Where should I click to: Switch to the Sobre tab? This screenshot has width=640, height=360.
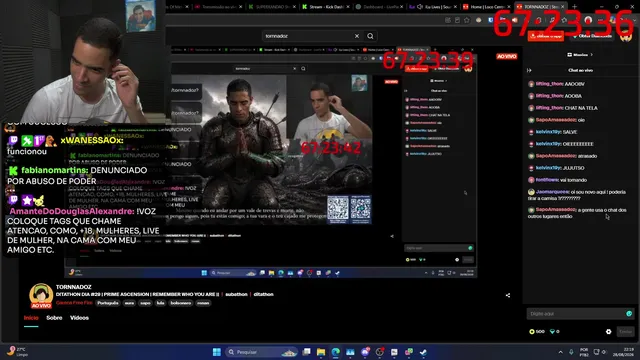54,318
